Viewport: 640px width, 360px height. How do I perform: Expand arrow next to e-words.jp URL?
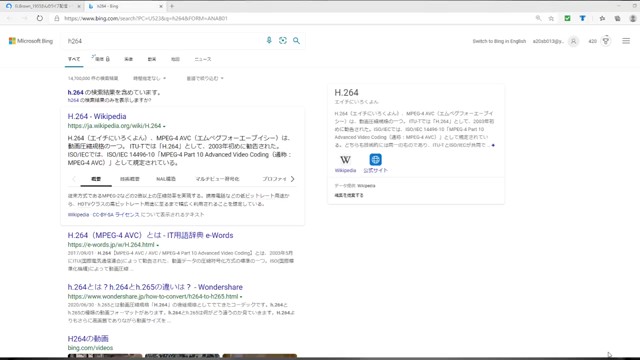[x=158, y=245]
